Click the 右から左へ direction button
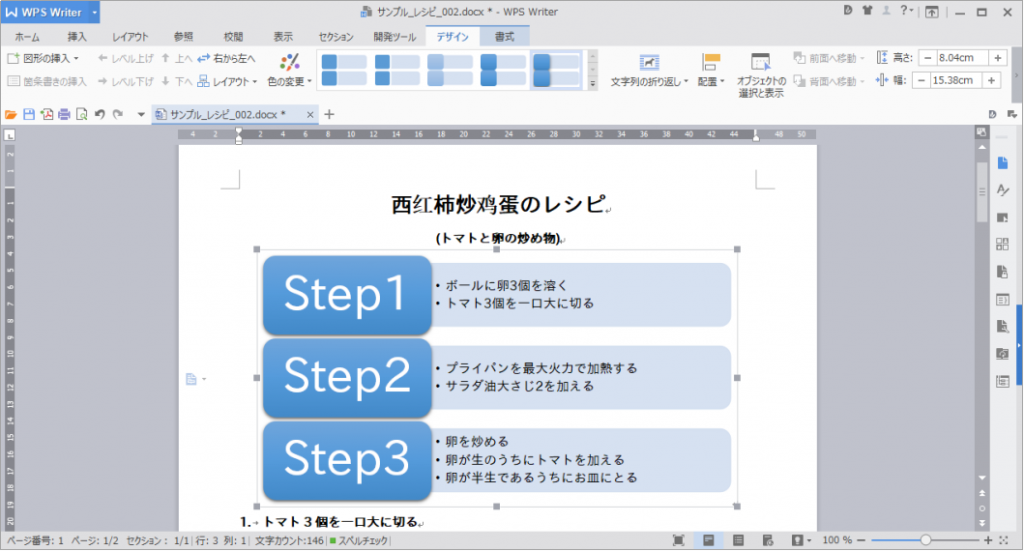The width and height of the screenshot is (1024, 551). click(x=227, y=58)
